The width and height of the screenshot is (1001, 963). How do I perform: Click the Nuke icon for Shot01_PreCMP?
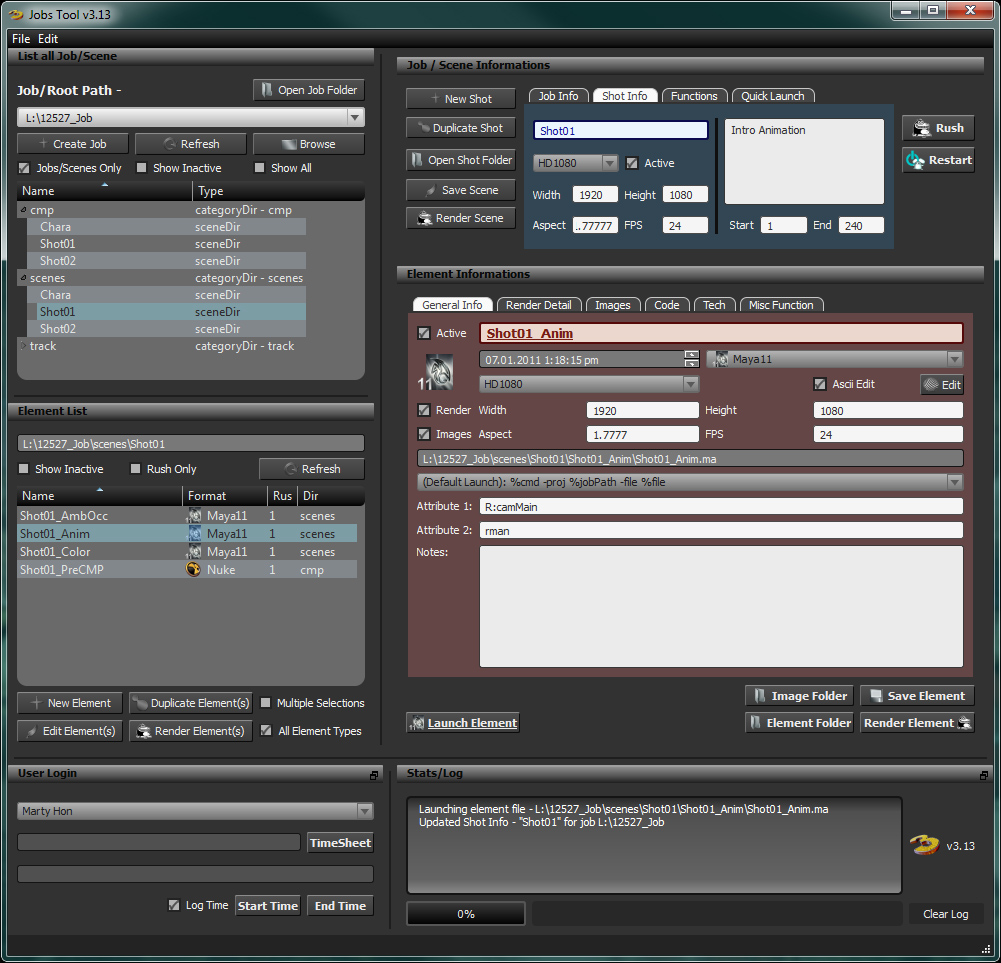coord(194,569)
